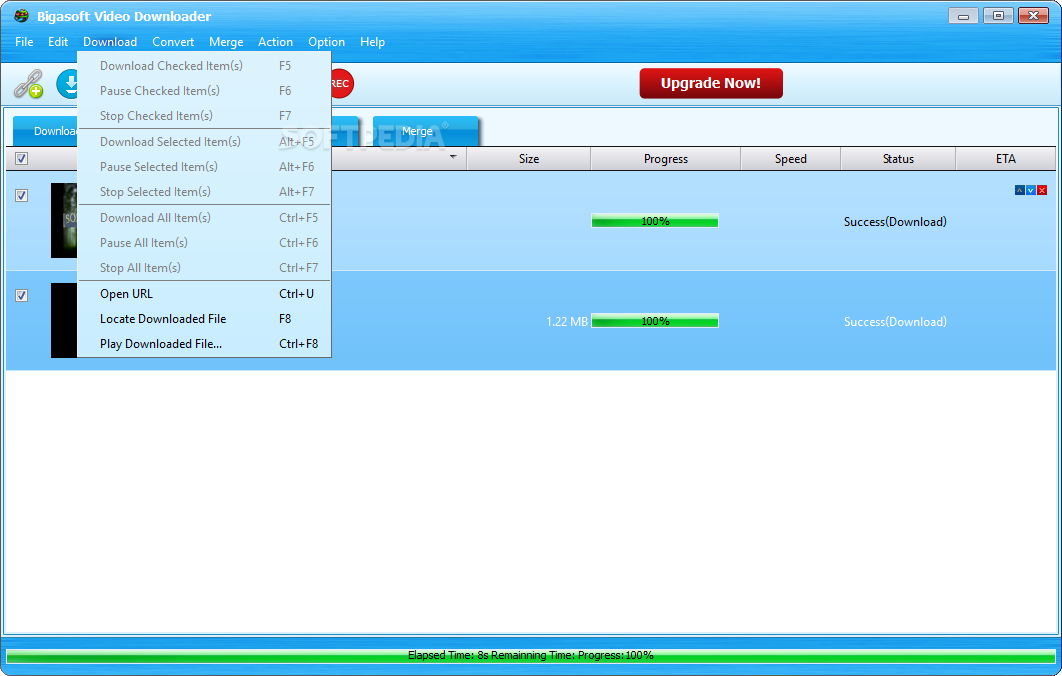Open the Edit menu

coord(58,42)
